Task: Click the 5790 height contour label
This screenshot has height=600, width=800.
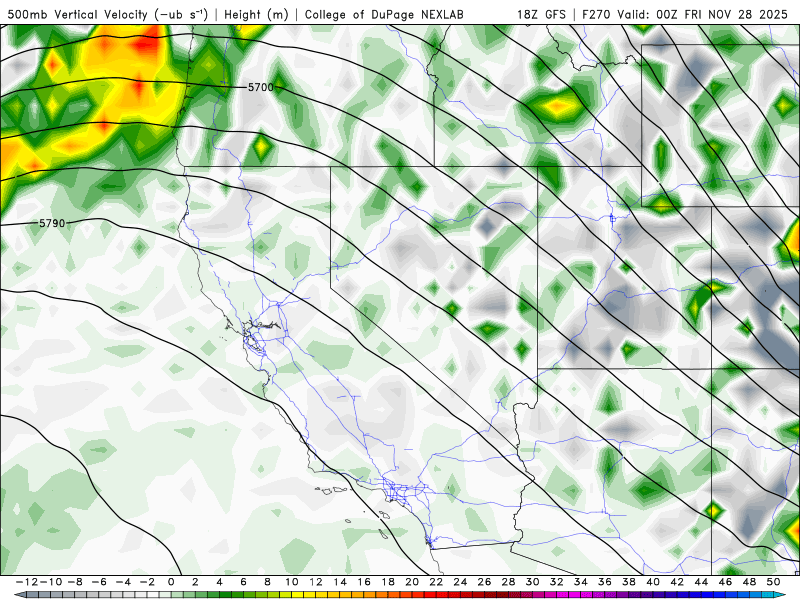Action: coord(52,223)
